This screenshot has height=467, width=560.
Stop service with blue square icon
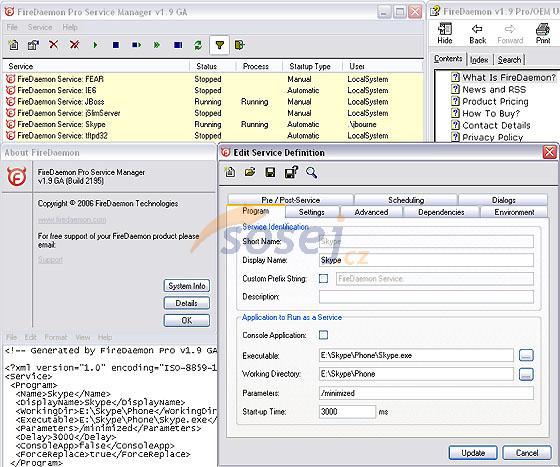click(116, 45)
